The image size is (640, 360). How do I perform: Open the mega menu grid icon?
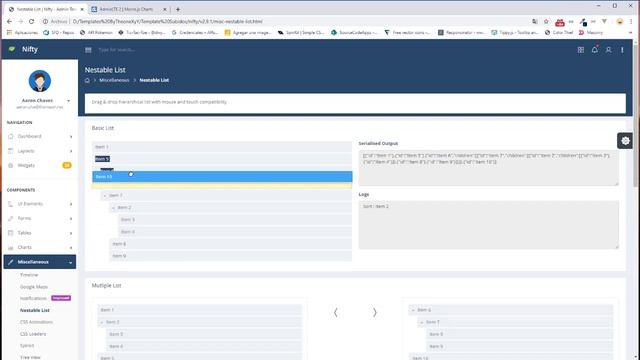tap(580, 50)
